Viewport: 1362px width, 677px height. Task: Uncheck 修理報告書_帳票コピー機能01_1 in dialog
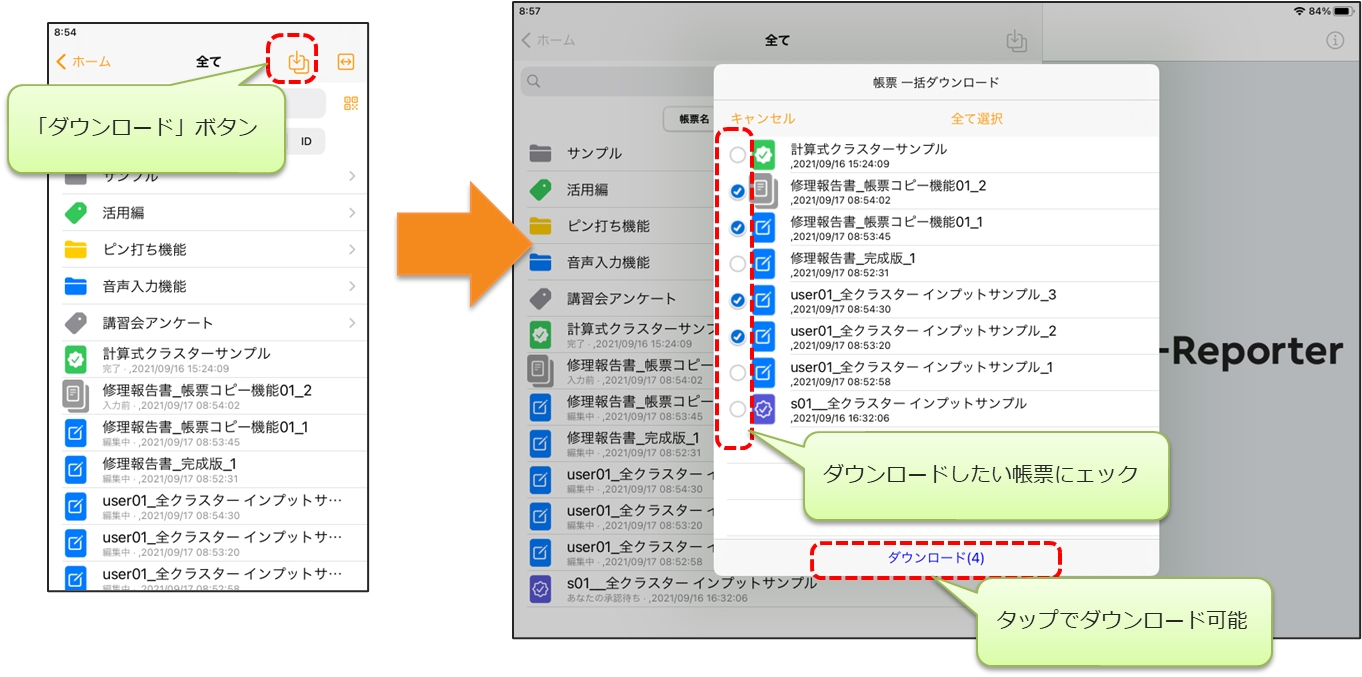[x=738, y=227]
